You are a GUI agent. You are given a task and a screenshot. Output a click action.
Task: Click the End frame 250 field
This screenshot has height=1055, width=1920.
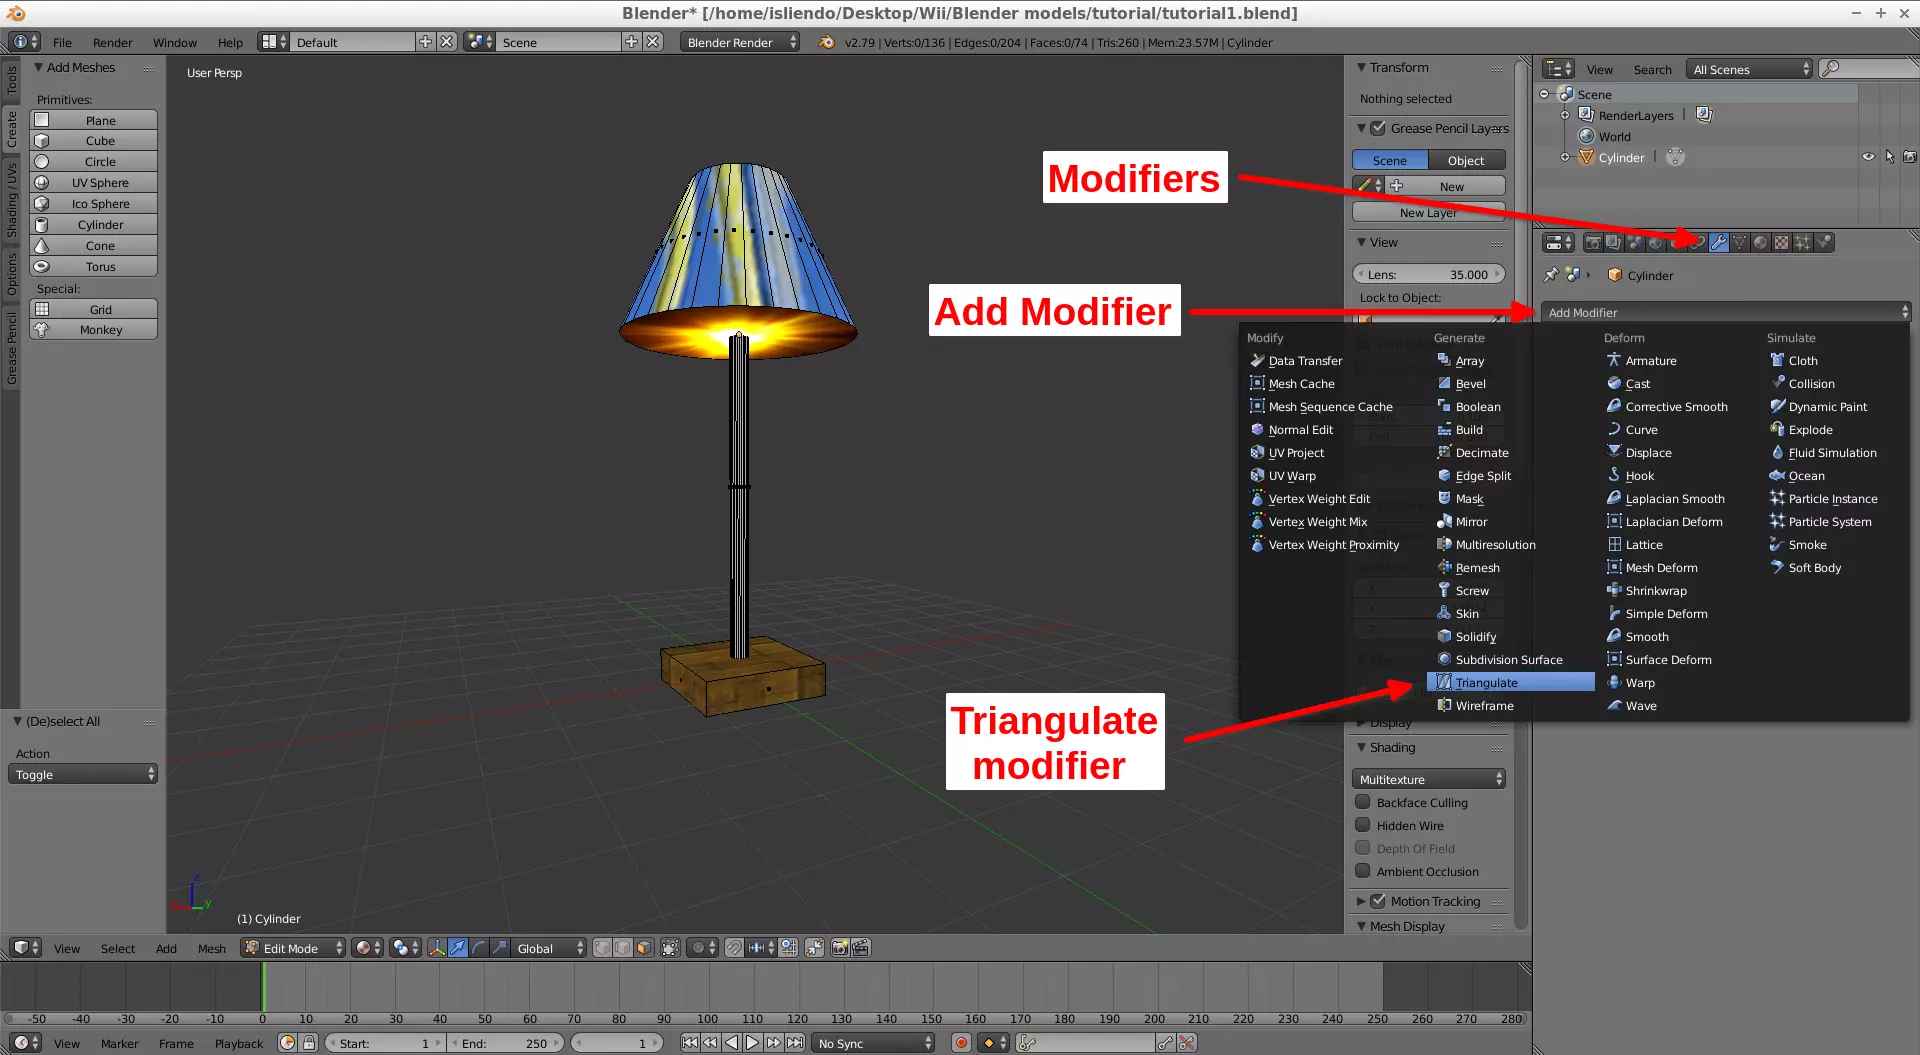pyautogui.click(x=505, y=1043)
